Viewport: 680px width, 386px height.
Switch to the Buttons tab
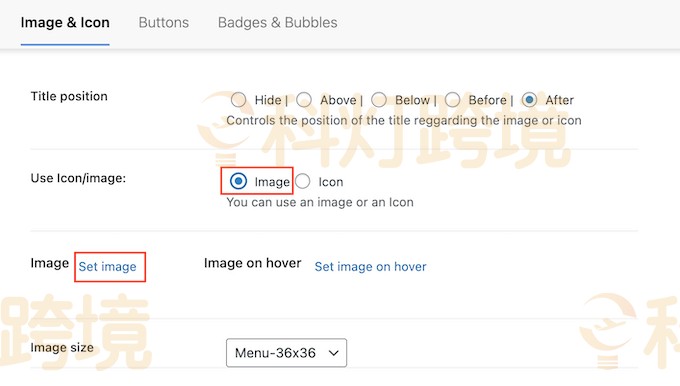(x=163, y=23)
